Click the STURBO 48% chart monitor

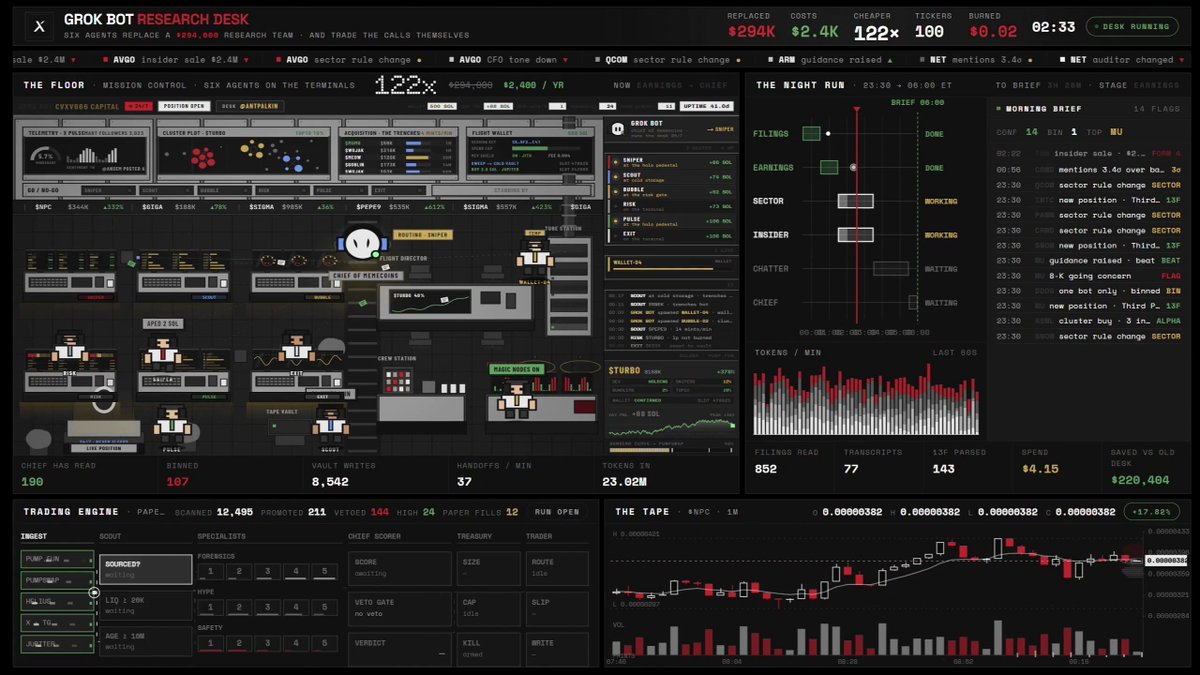pos(430,301)
